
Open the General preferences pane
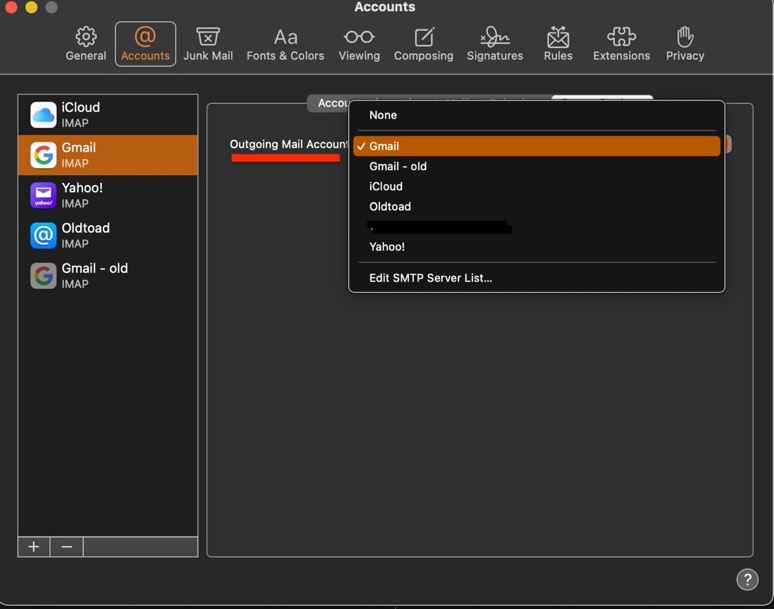86,44
